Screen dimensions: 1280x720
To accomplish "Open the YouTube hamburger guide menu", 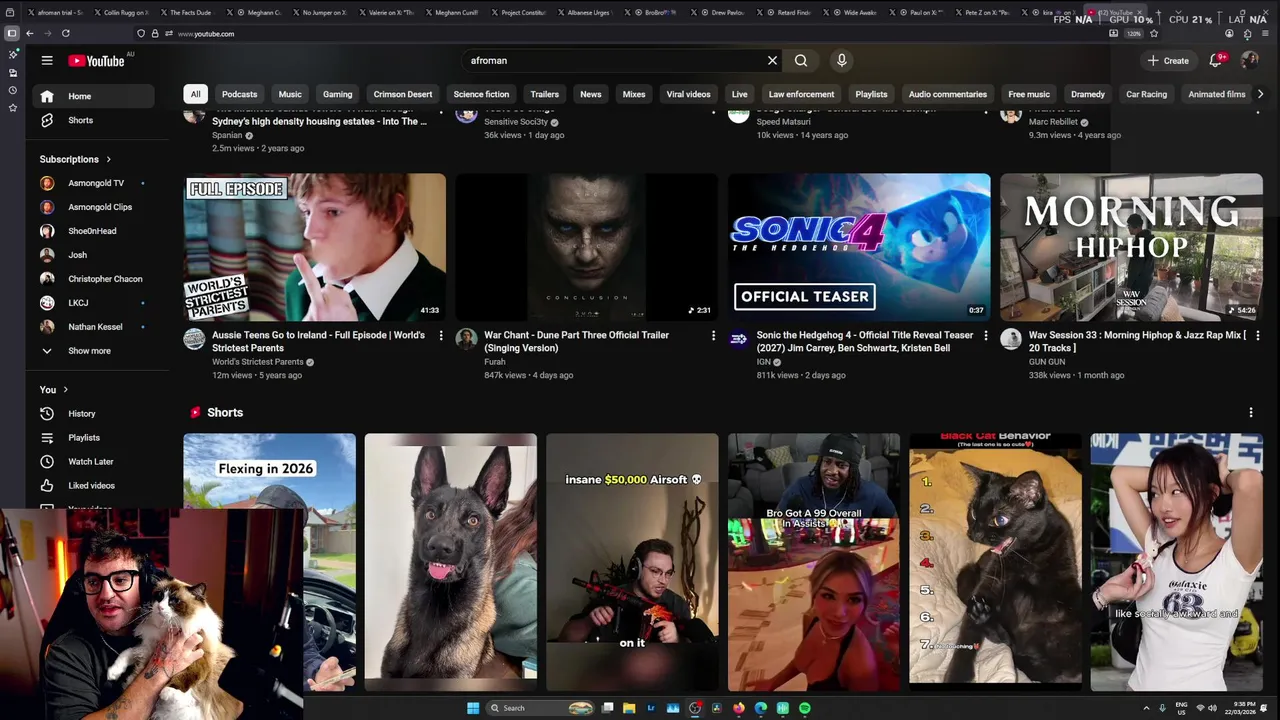I will click(x=47, y=61).
